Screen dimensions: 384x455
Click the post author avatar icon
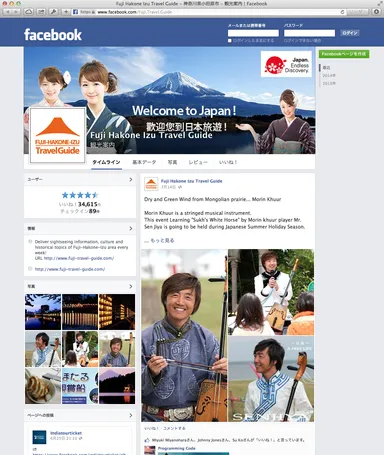(151, 184)
